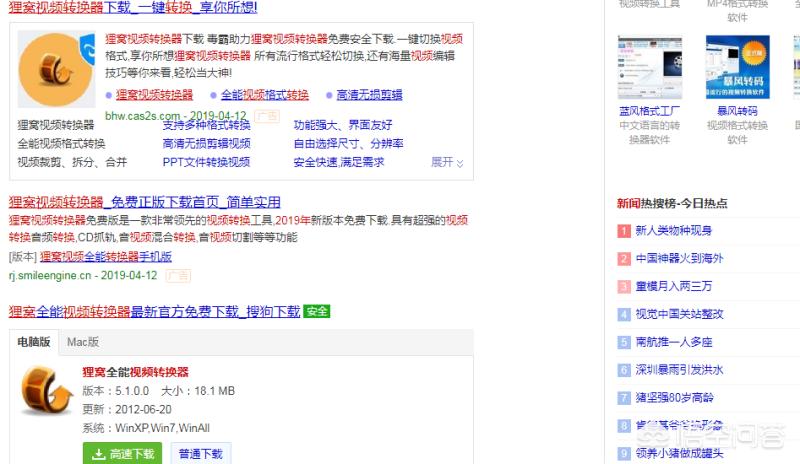The width and height of the screenshot is (800, 464).
Task: Open the 全能视频格式转换 sublink
Action: click(264, 94)
